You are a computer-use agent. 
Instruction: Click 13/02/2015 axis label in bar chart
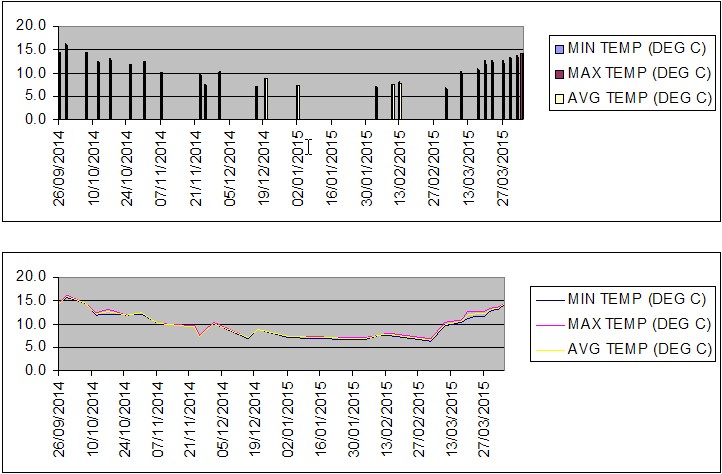click(x=401, y=168)
